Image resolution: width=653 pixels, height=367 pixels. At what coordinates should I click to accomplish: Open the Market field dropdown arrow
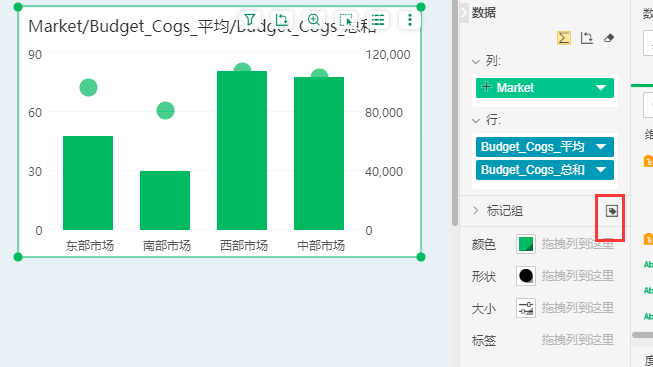(x=601, y=87)
